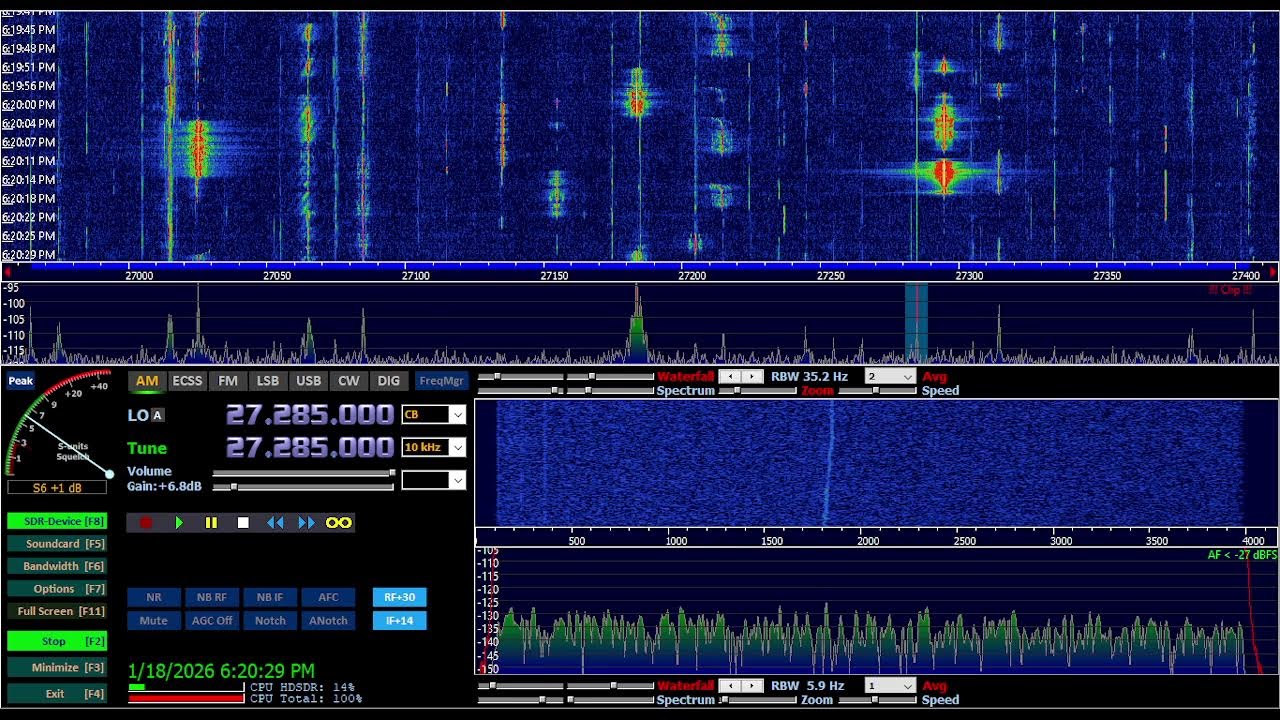Select FM mode
The image size is (1280, 720).
[228, 381]
